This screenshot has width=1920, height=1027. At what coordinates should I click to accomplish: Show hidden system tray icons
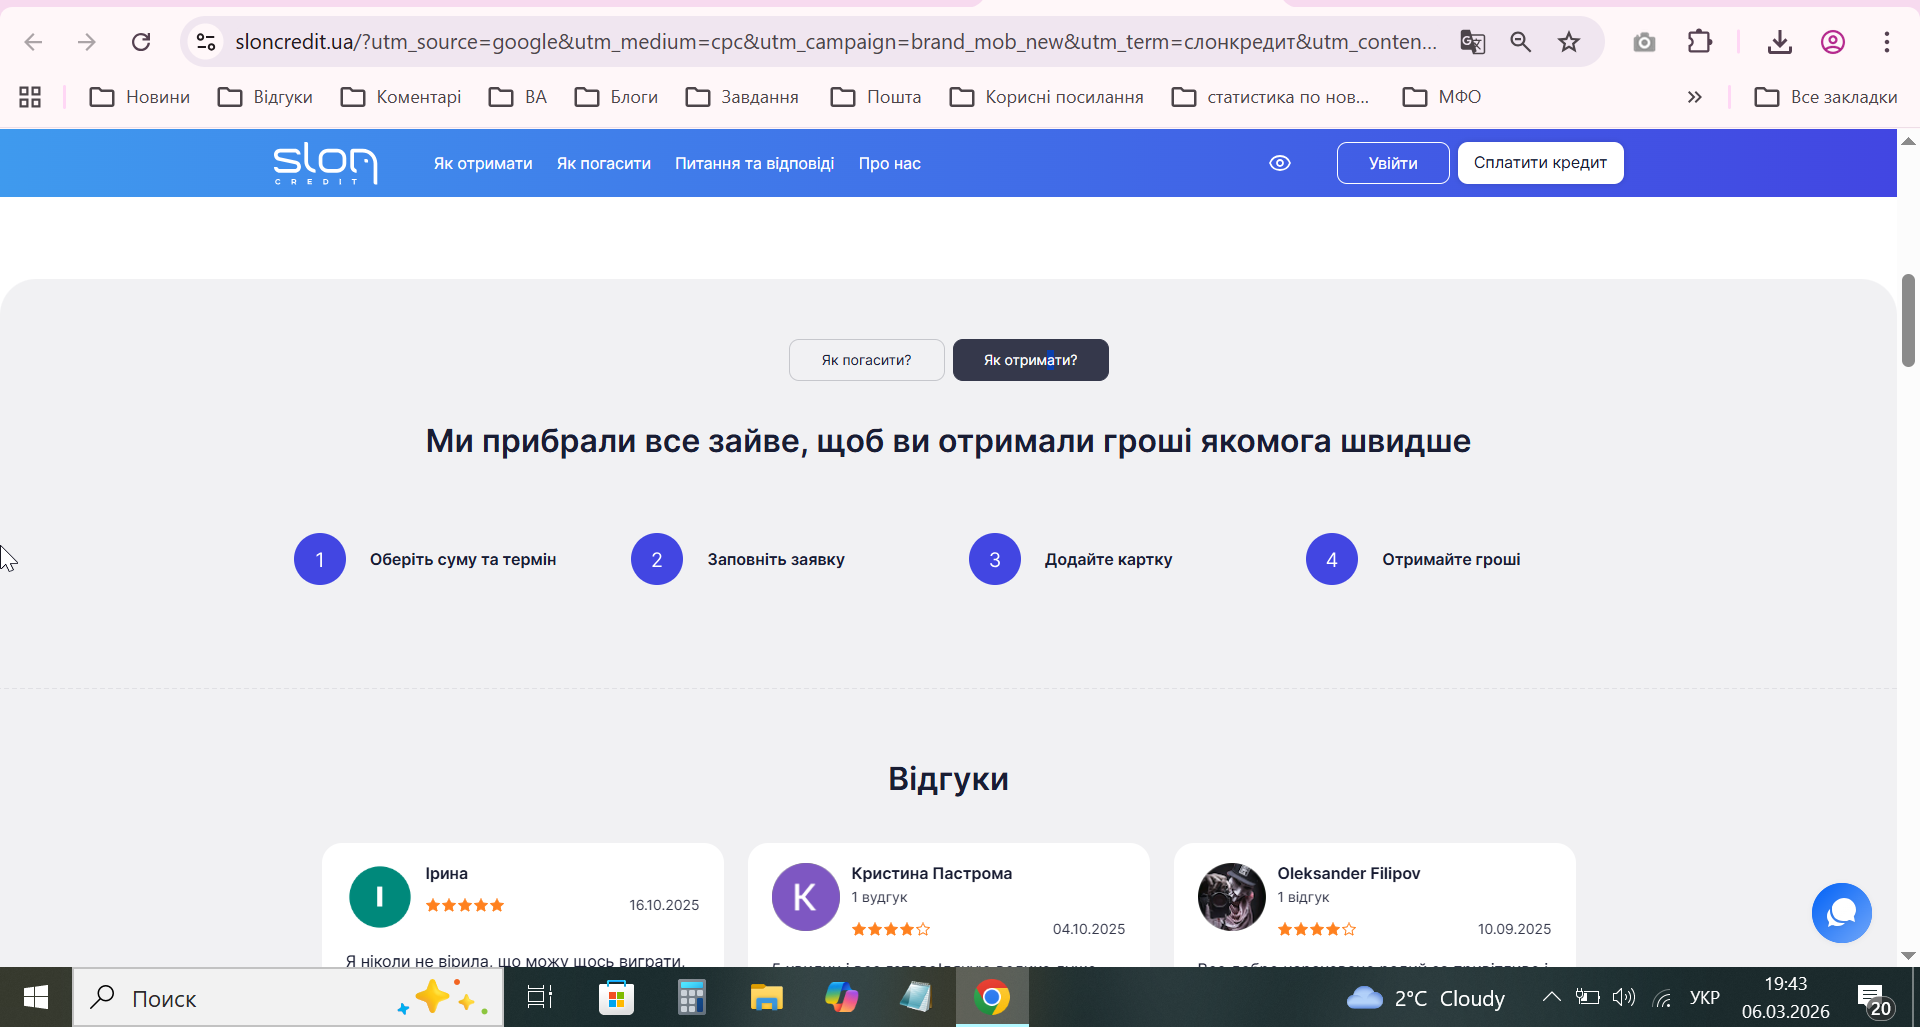[x=1551, y=997]
